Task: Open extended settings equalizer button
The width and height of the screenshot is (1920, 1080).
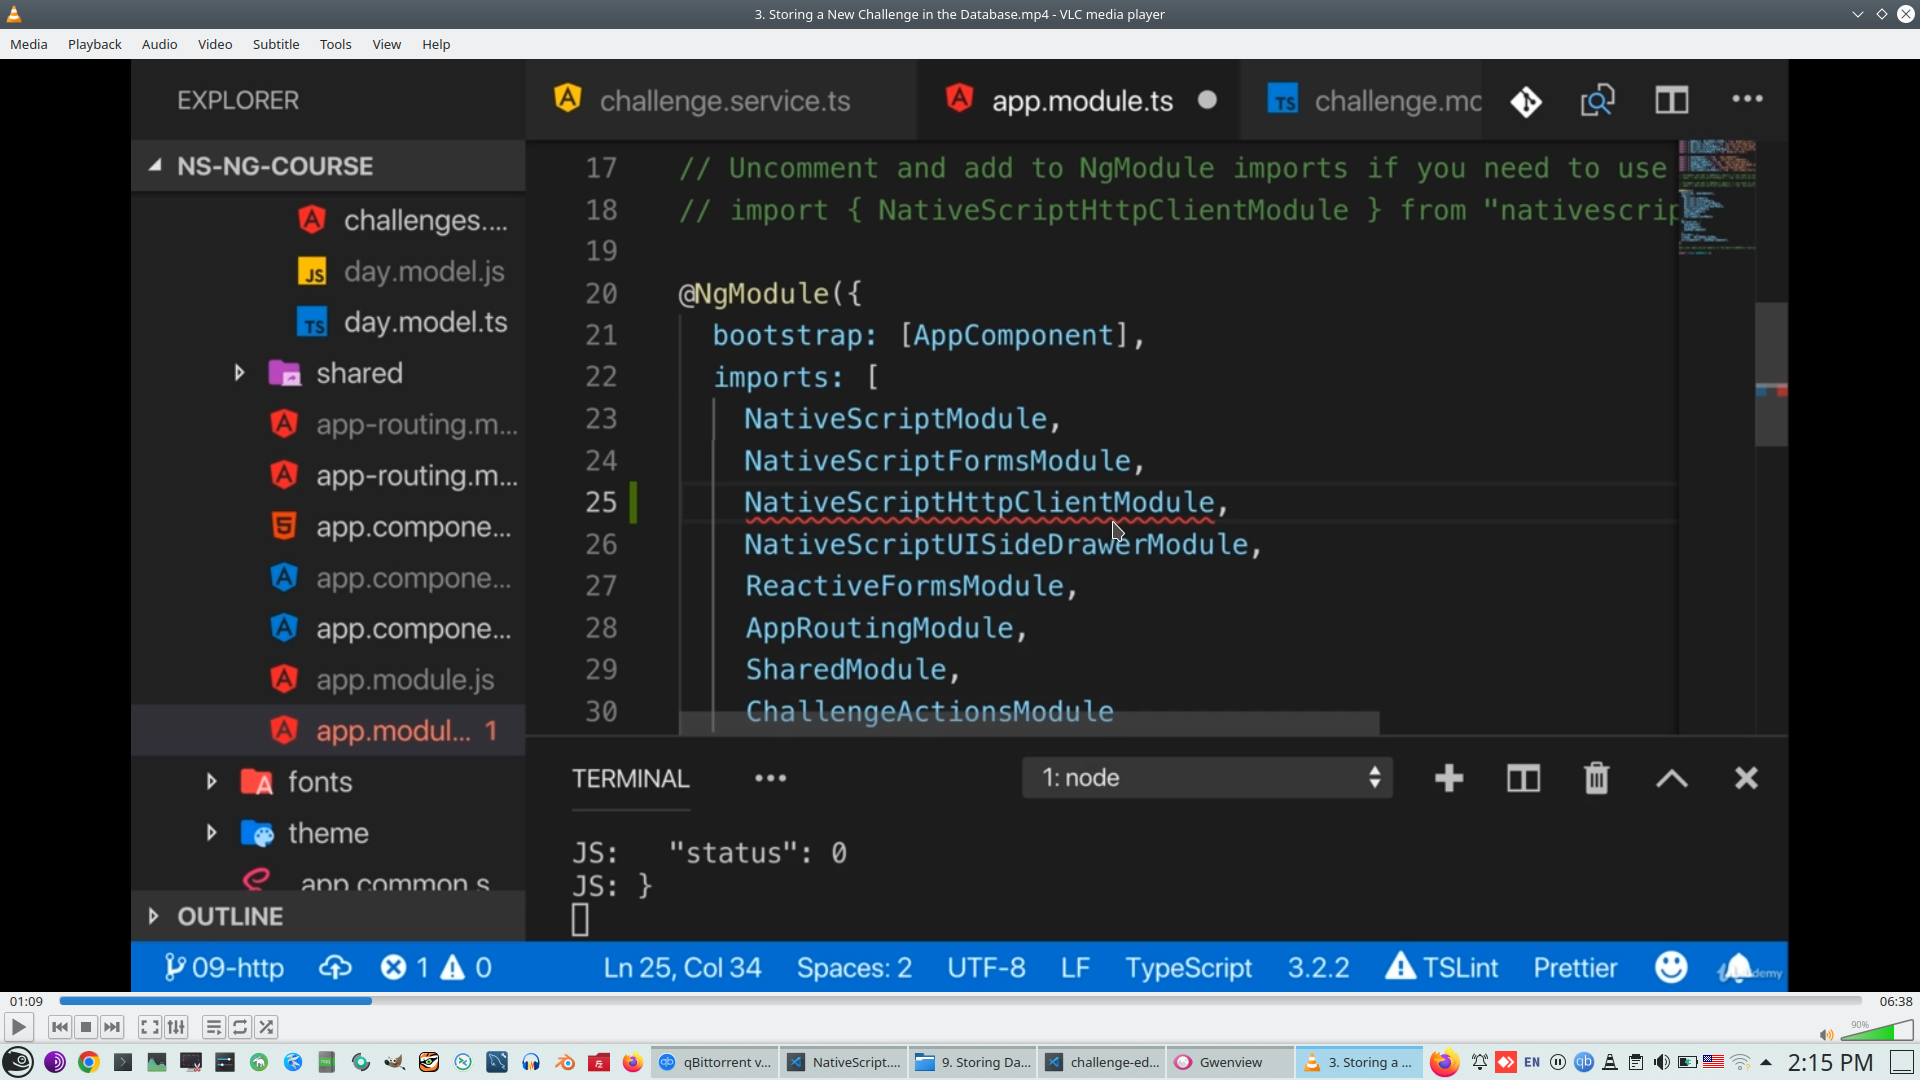Action: click(x=176, y=1027)
